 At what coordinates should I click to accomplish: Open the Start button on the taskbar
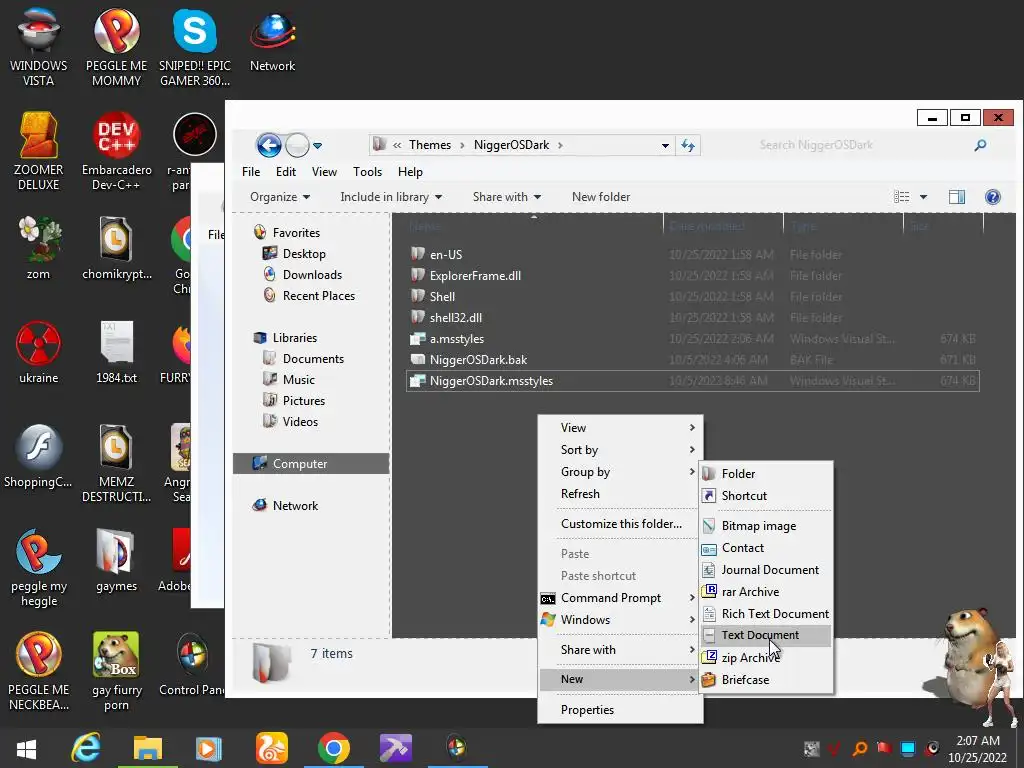click(27, 748)
